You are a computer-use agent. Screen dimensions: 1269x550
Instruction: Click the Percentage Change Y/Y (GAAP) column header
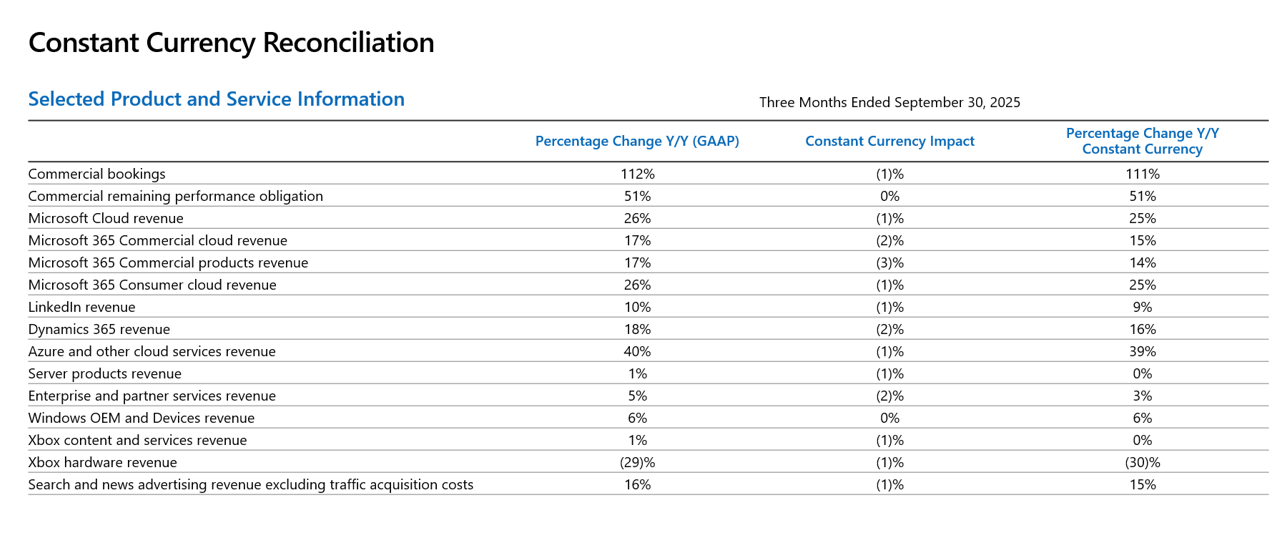637,141
